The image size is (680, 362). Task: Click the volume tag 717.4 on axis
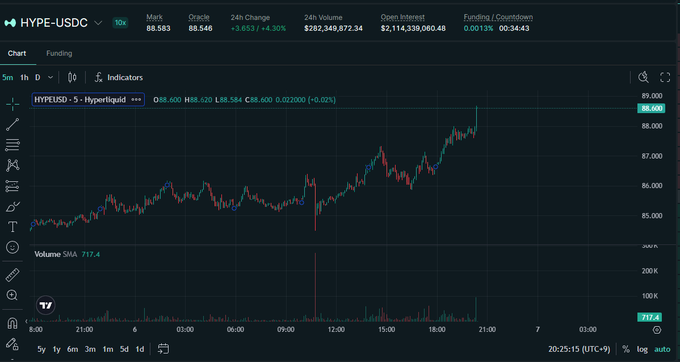[x=650, y=317]
